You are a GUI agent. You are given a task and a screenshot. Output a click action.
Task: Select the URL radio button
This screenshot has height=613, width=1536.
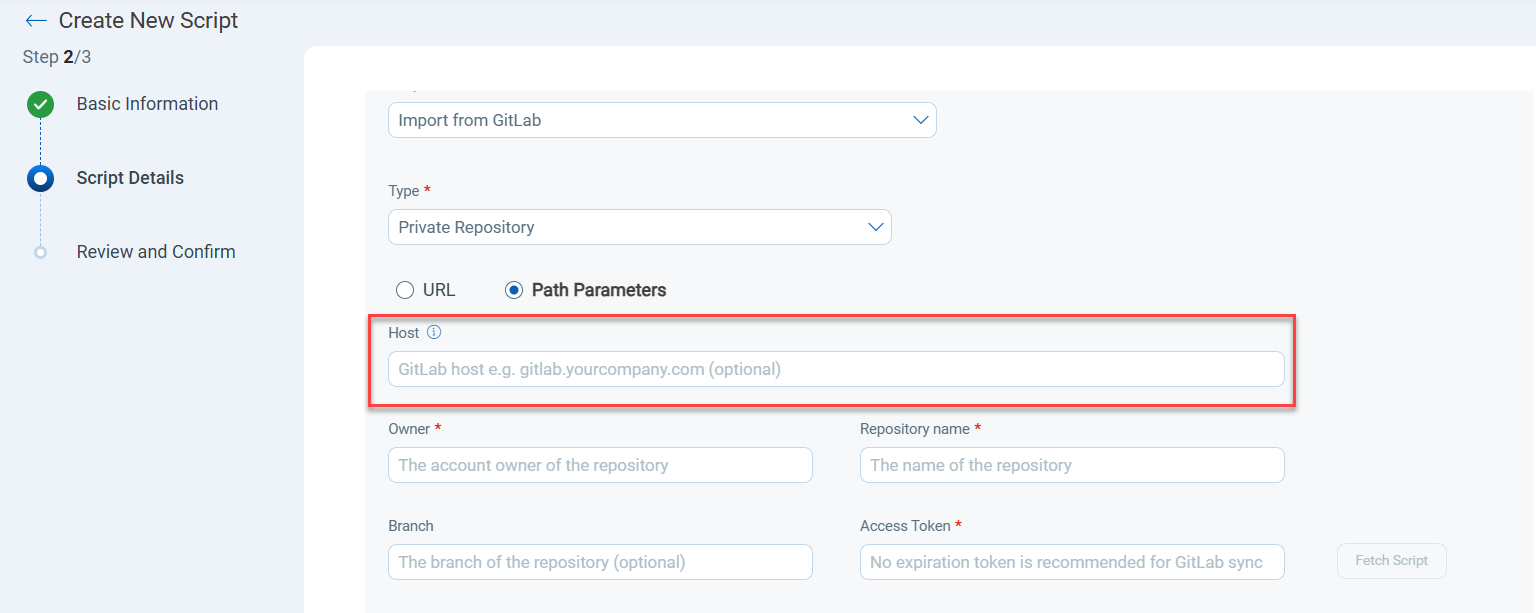click(x=405, y=290)
